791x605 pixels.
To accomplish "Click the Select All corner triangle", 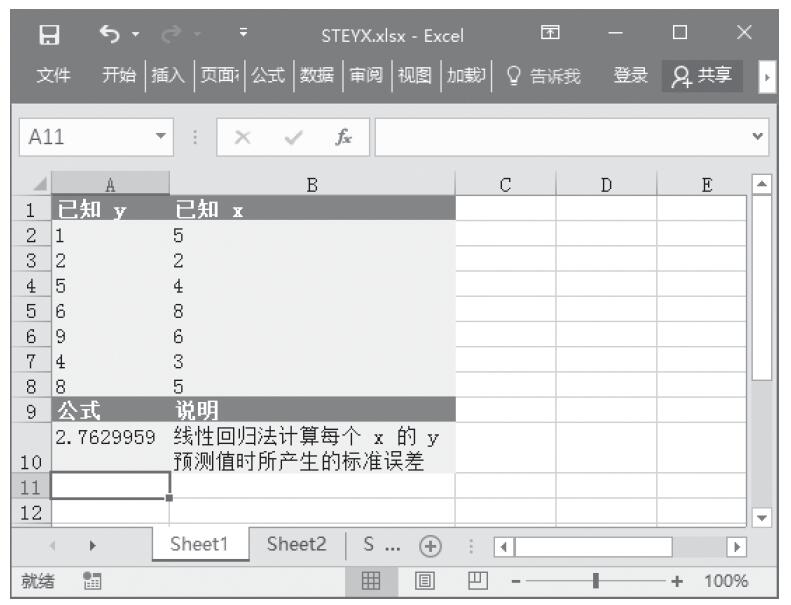I will click(x=40, y=184).
